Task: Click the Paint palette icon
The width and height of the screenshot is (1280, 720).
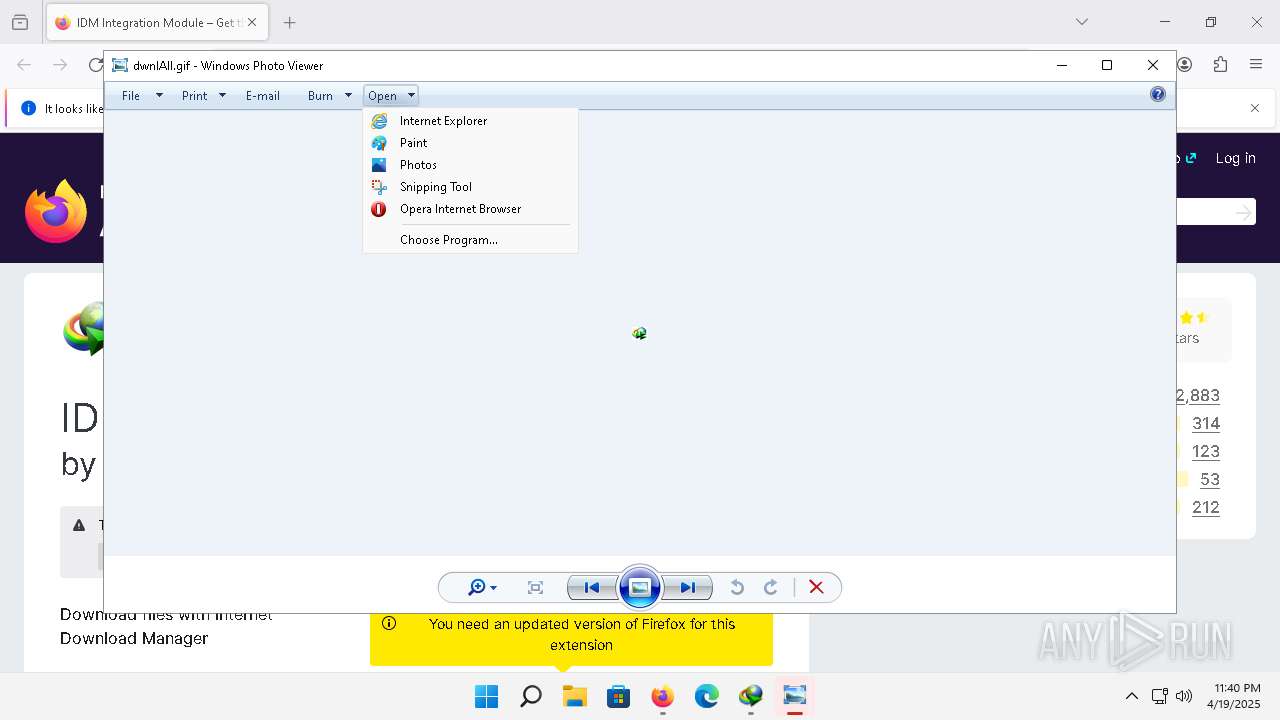Action: 379,143
